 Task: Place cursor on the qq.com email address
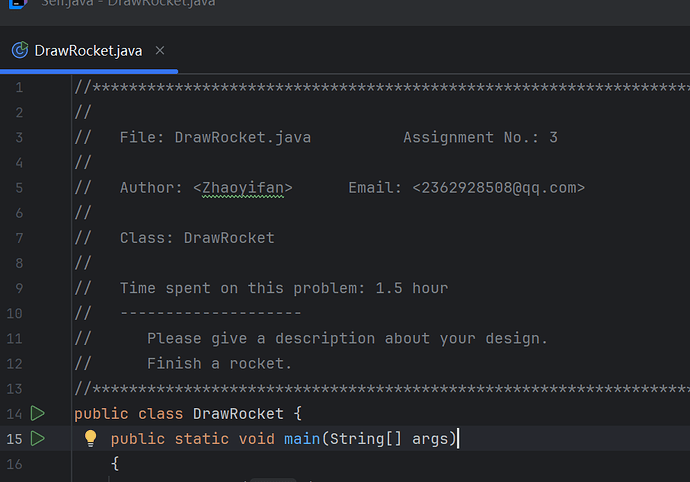pos(498,188)
